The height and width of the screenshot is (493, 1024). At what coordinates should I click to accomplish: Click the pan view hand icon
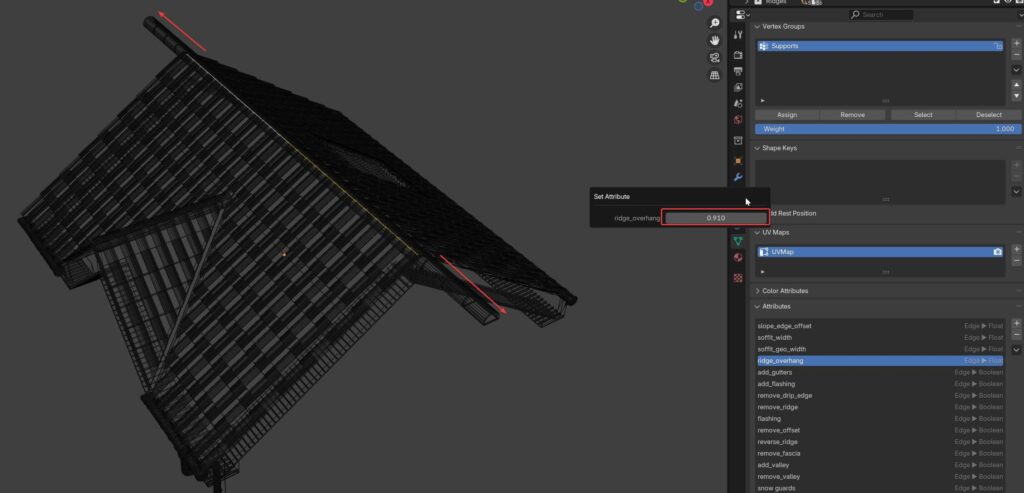[714, 40]
